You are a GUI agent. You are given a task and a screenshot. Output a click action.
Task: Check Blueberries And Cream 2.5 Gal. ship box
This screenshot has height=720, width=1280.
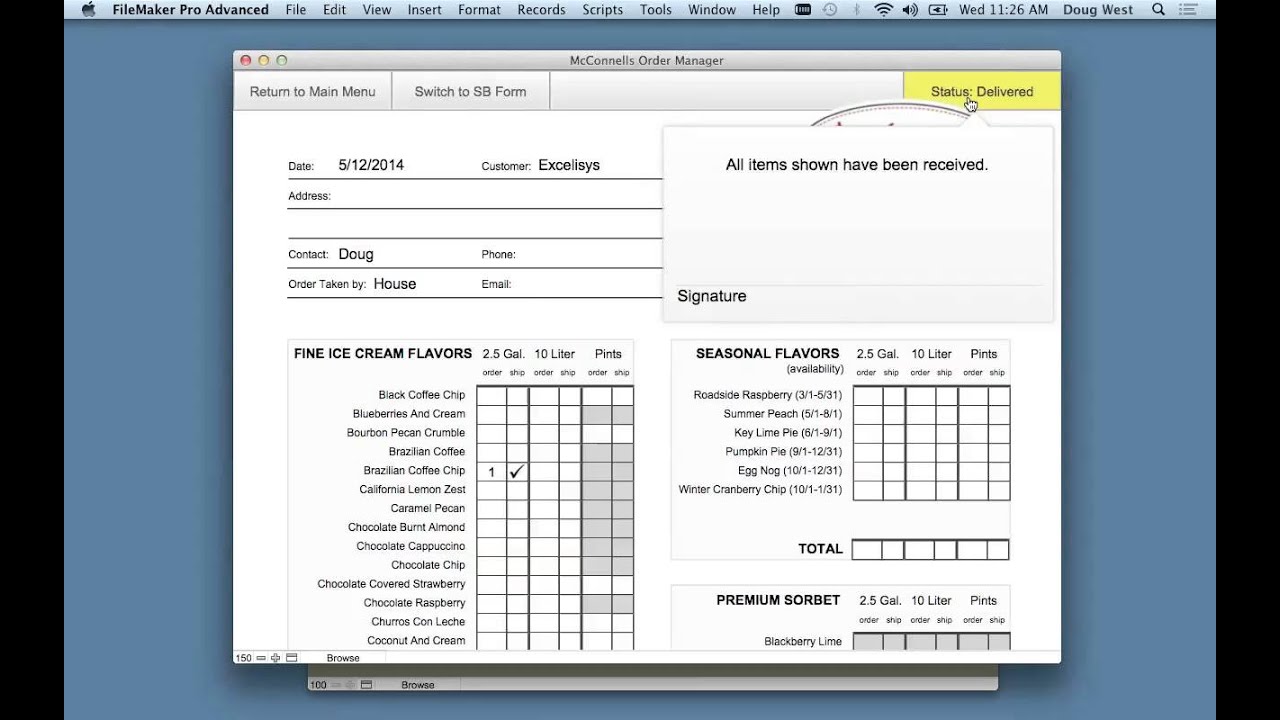point(517,414)
